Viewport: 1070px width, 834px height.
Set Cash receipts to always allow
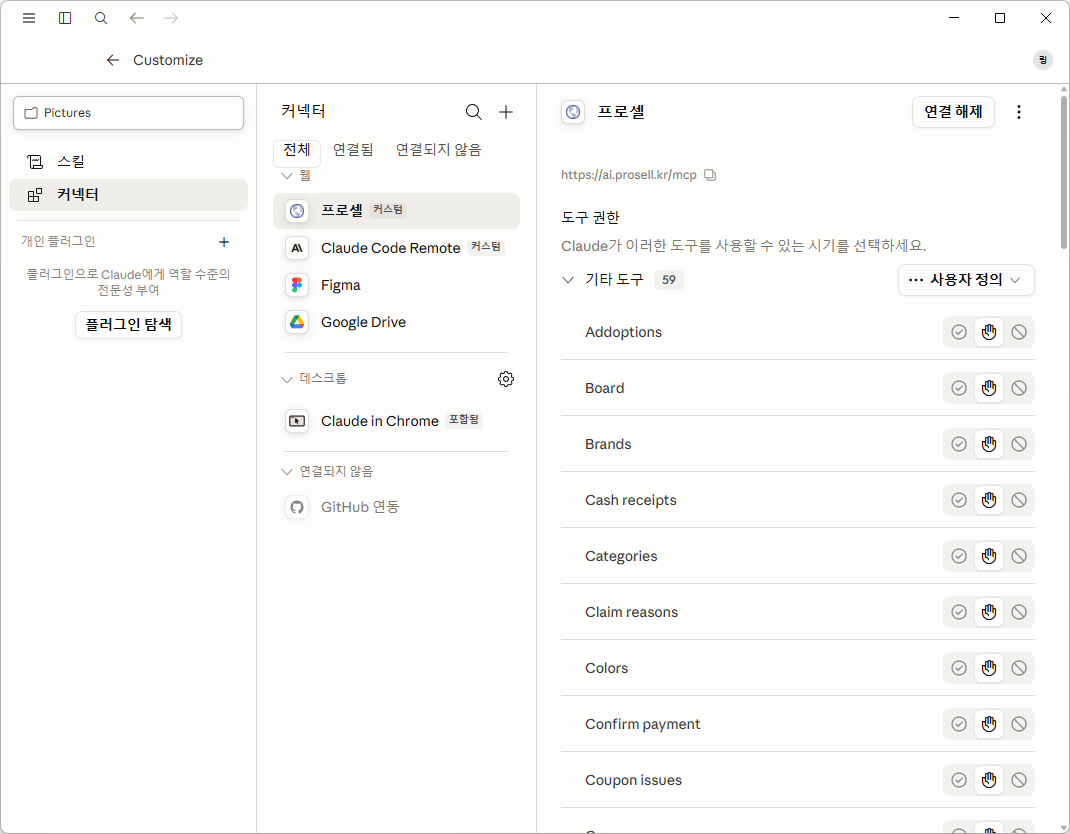tap(959, 500)
